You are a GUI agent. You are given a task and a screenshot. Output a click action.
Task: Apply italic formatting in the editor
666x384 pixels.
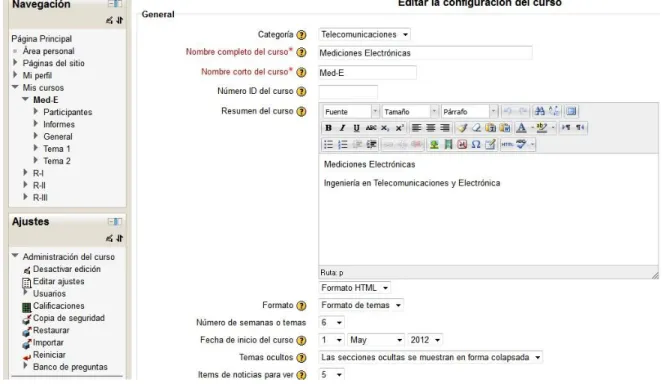click(x=342, y=128)
